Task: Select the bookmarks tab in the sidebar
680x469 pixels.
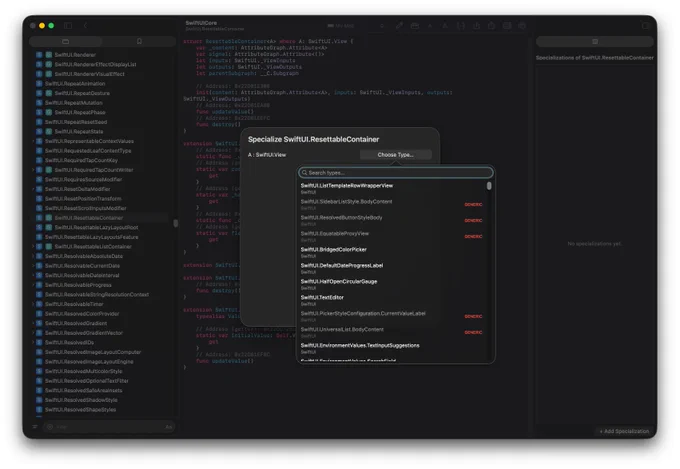Action: [139, 41]
